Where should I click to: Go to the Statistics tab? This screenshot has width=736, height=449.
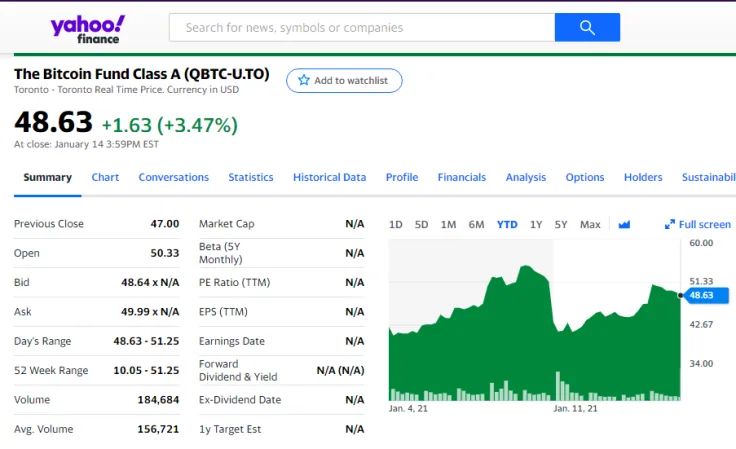(251, 177)
